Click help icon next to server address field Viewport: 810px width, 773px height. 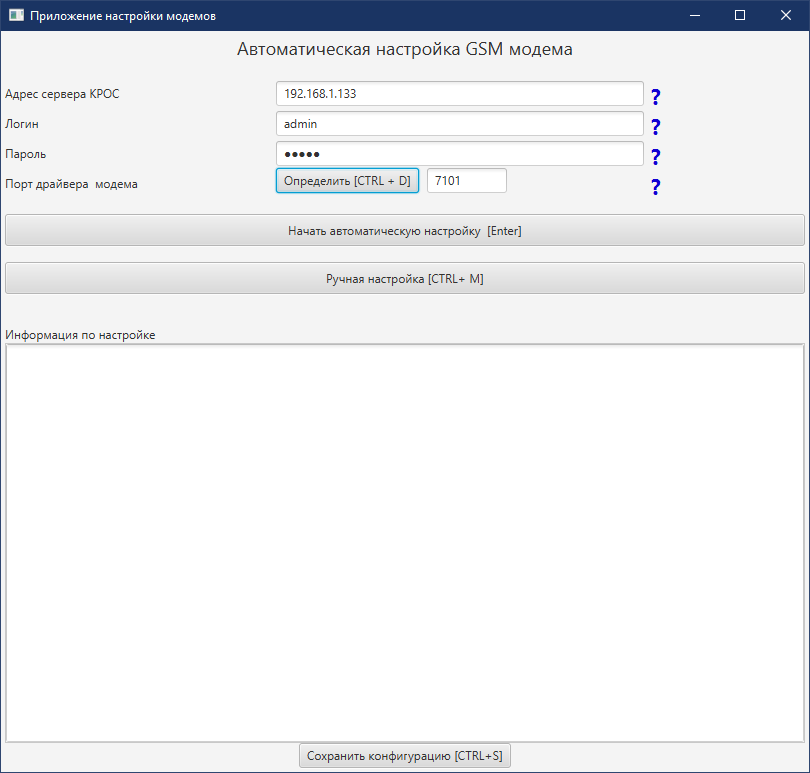coord(656,97)
